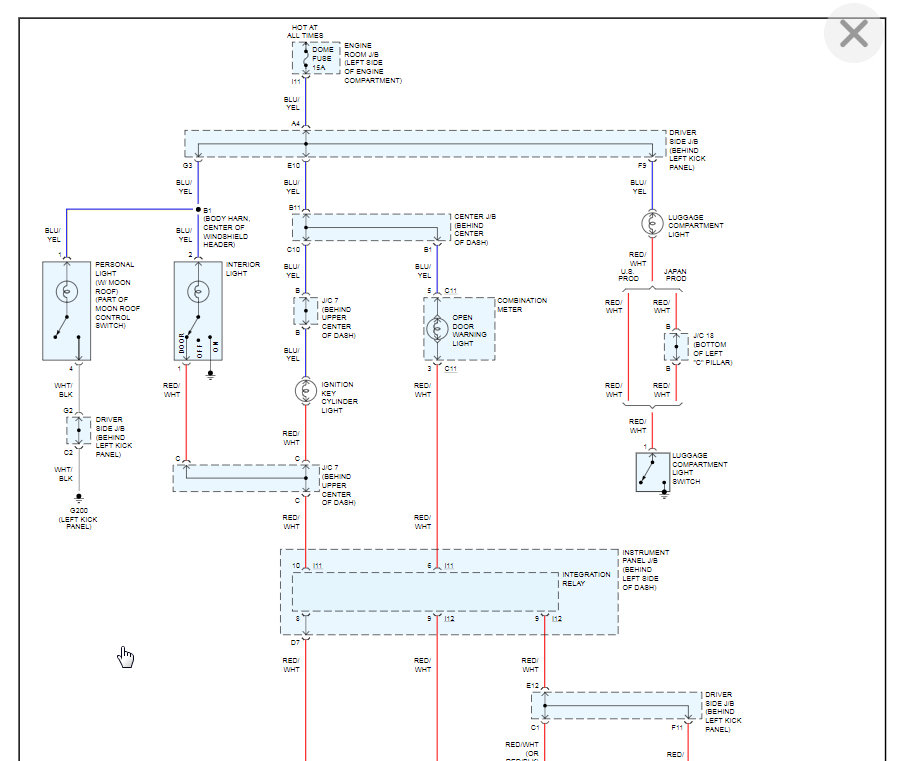Screen dimensions: 903x761
Task: Click the 'INTEGRATION RELAY' label
Action: pyautogui.click(x=586, y=579)
